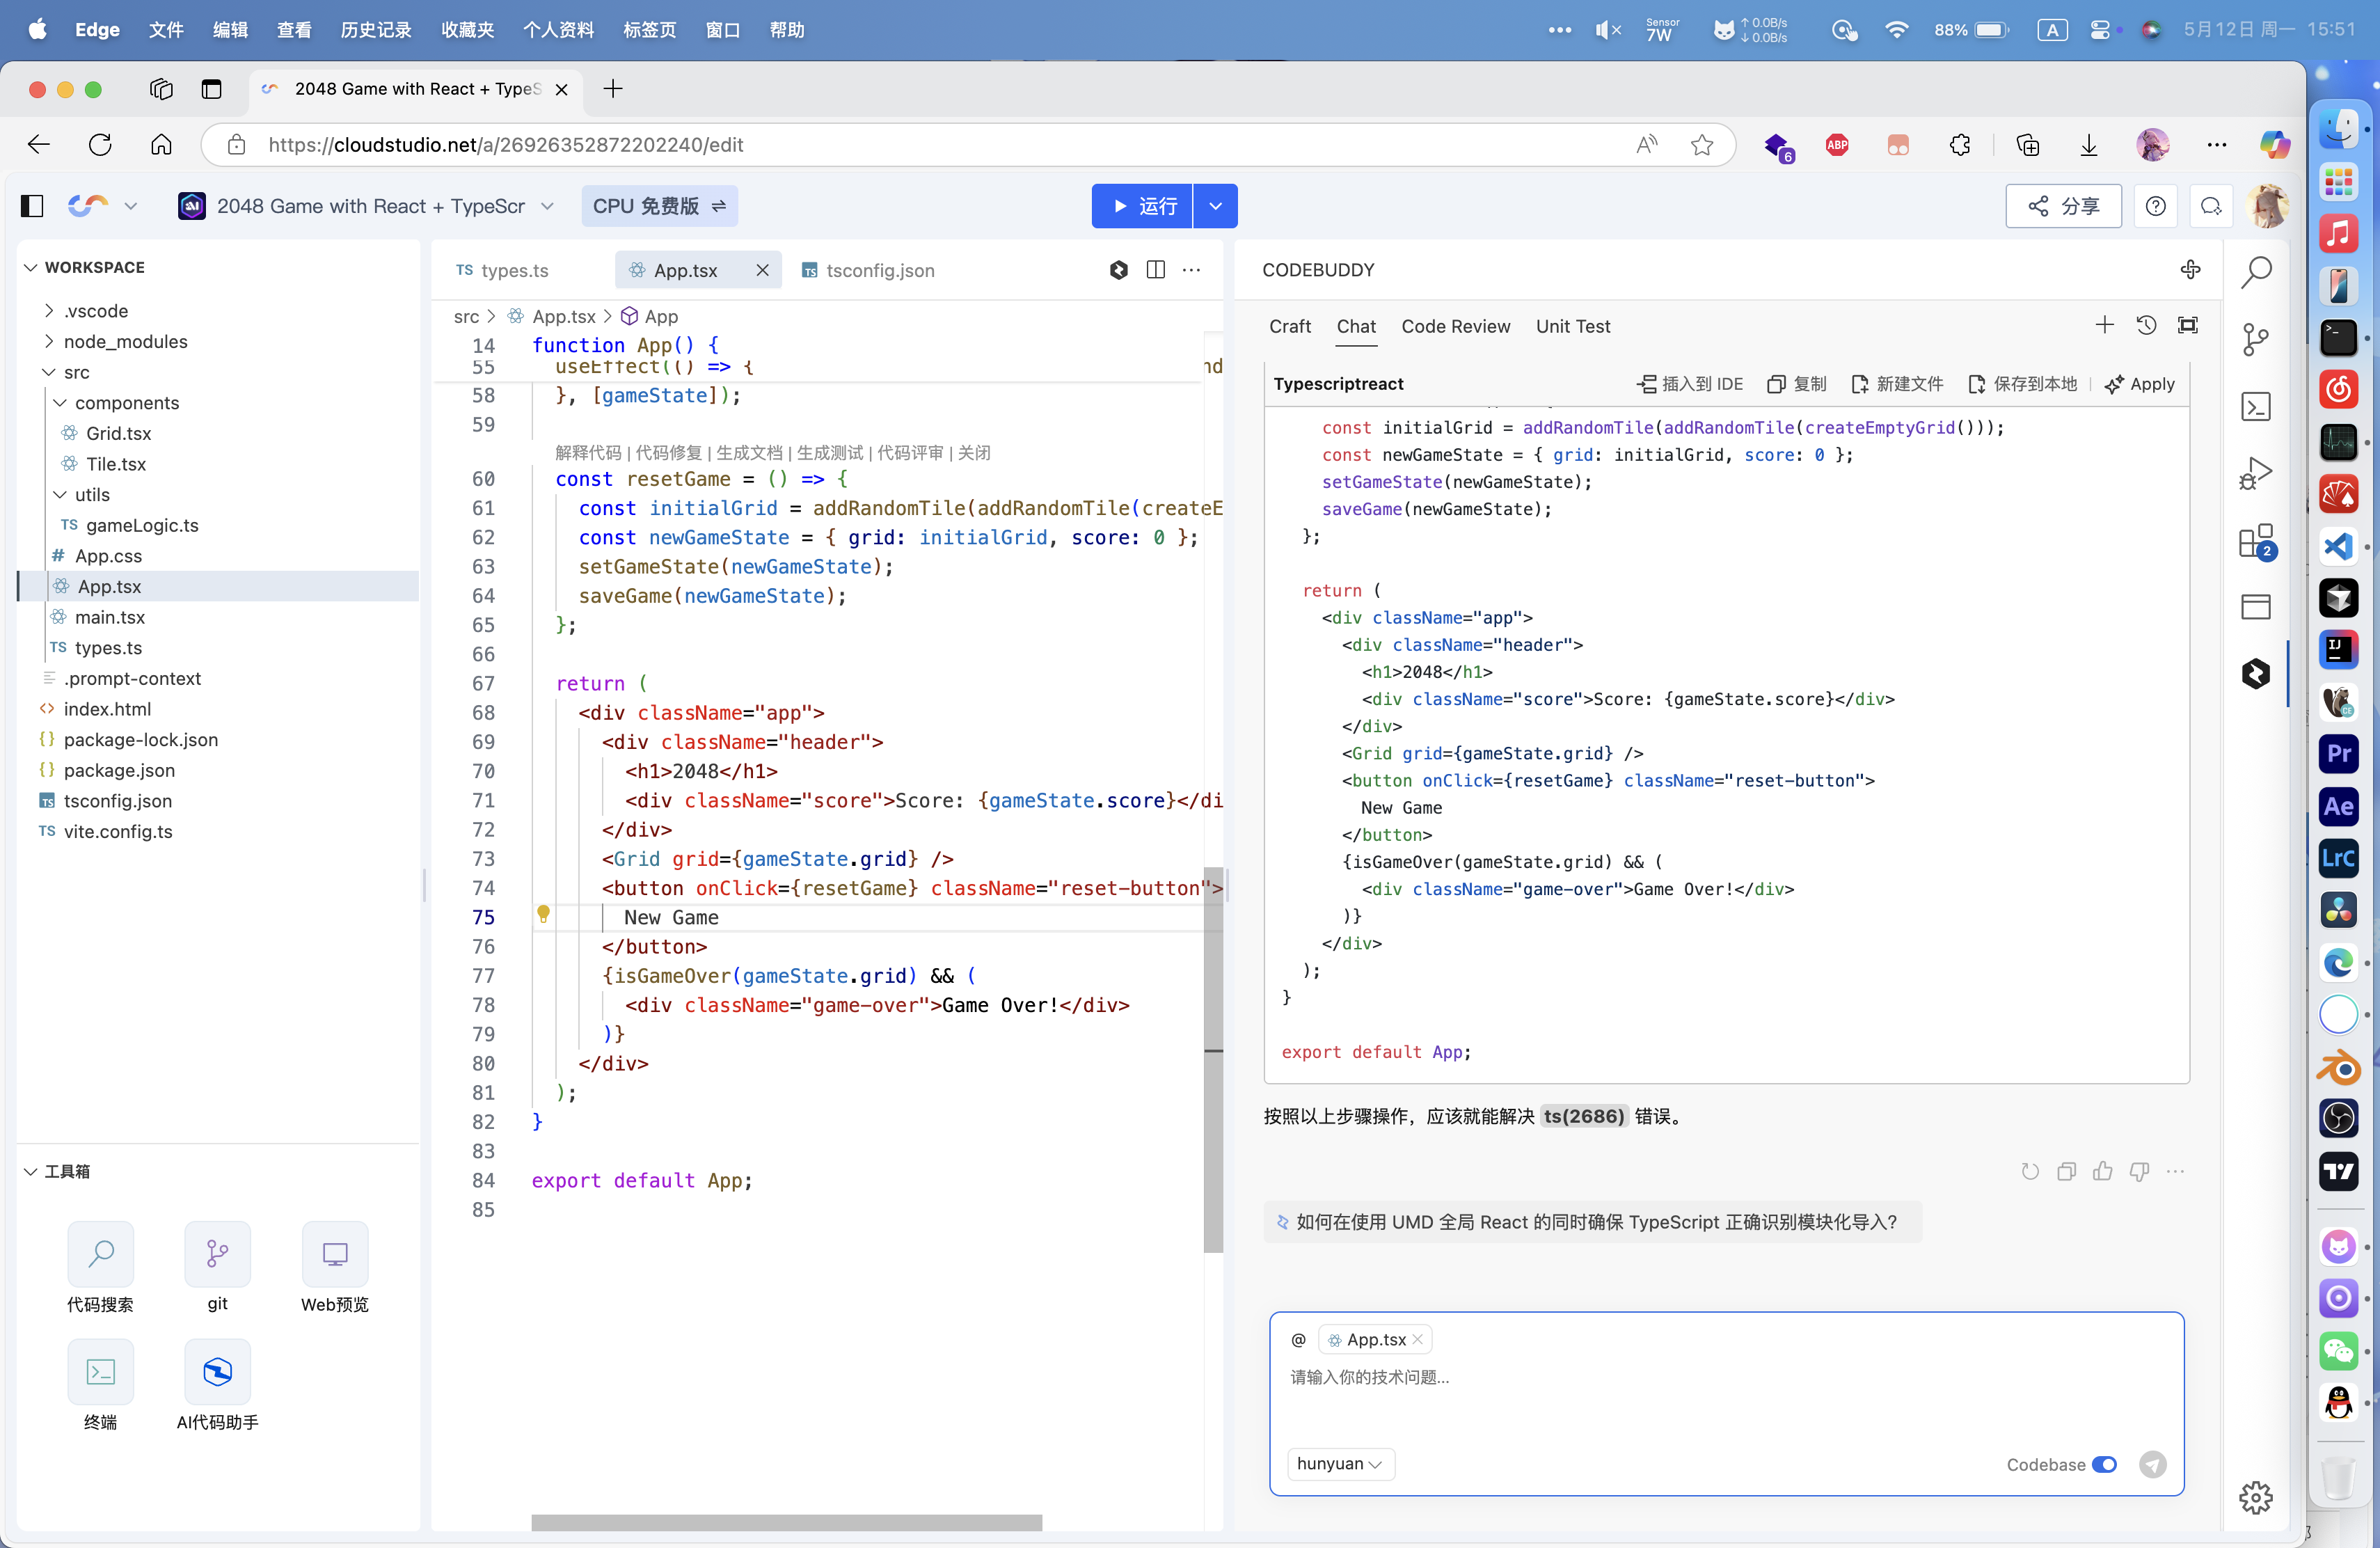Screen dimensions: 2380x1548
Task: Switch the CPU free edition spec
Action: pyautogui.click(x=659, y=206)
